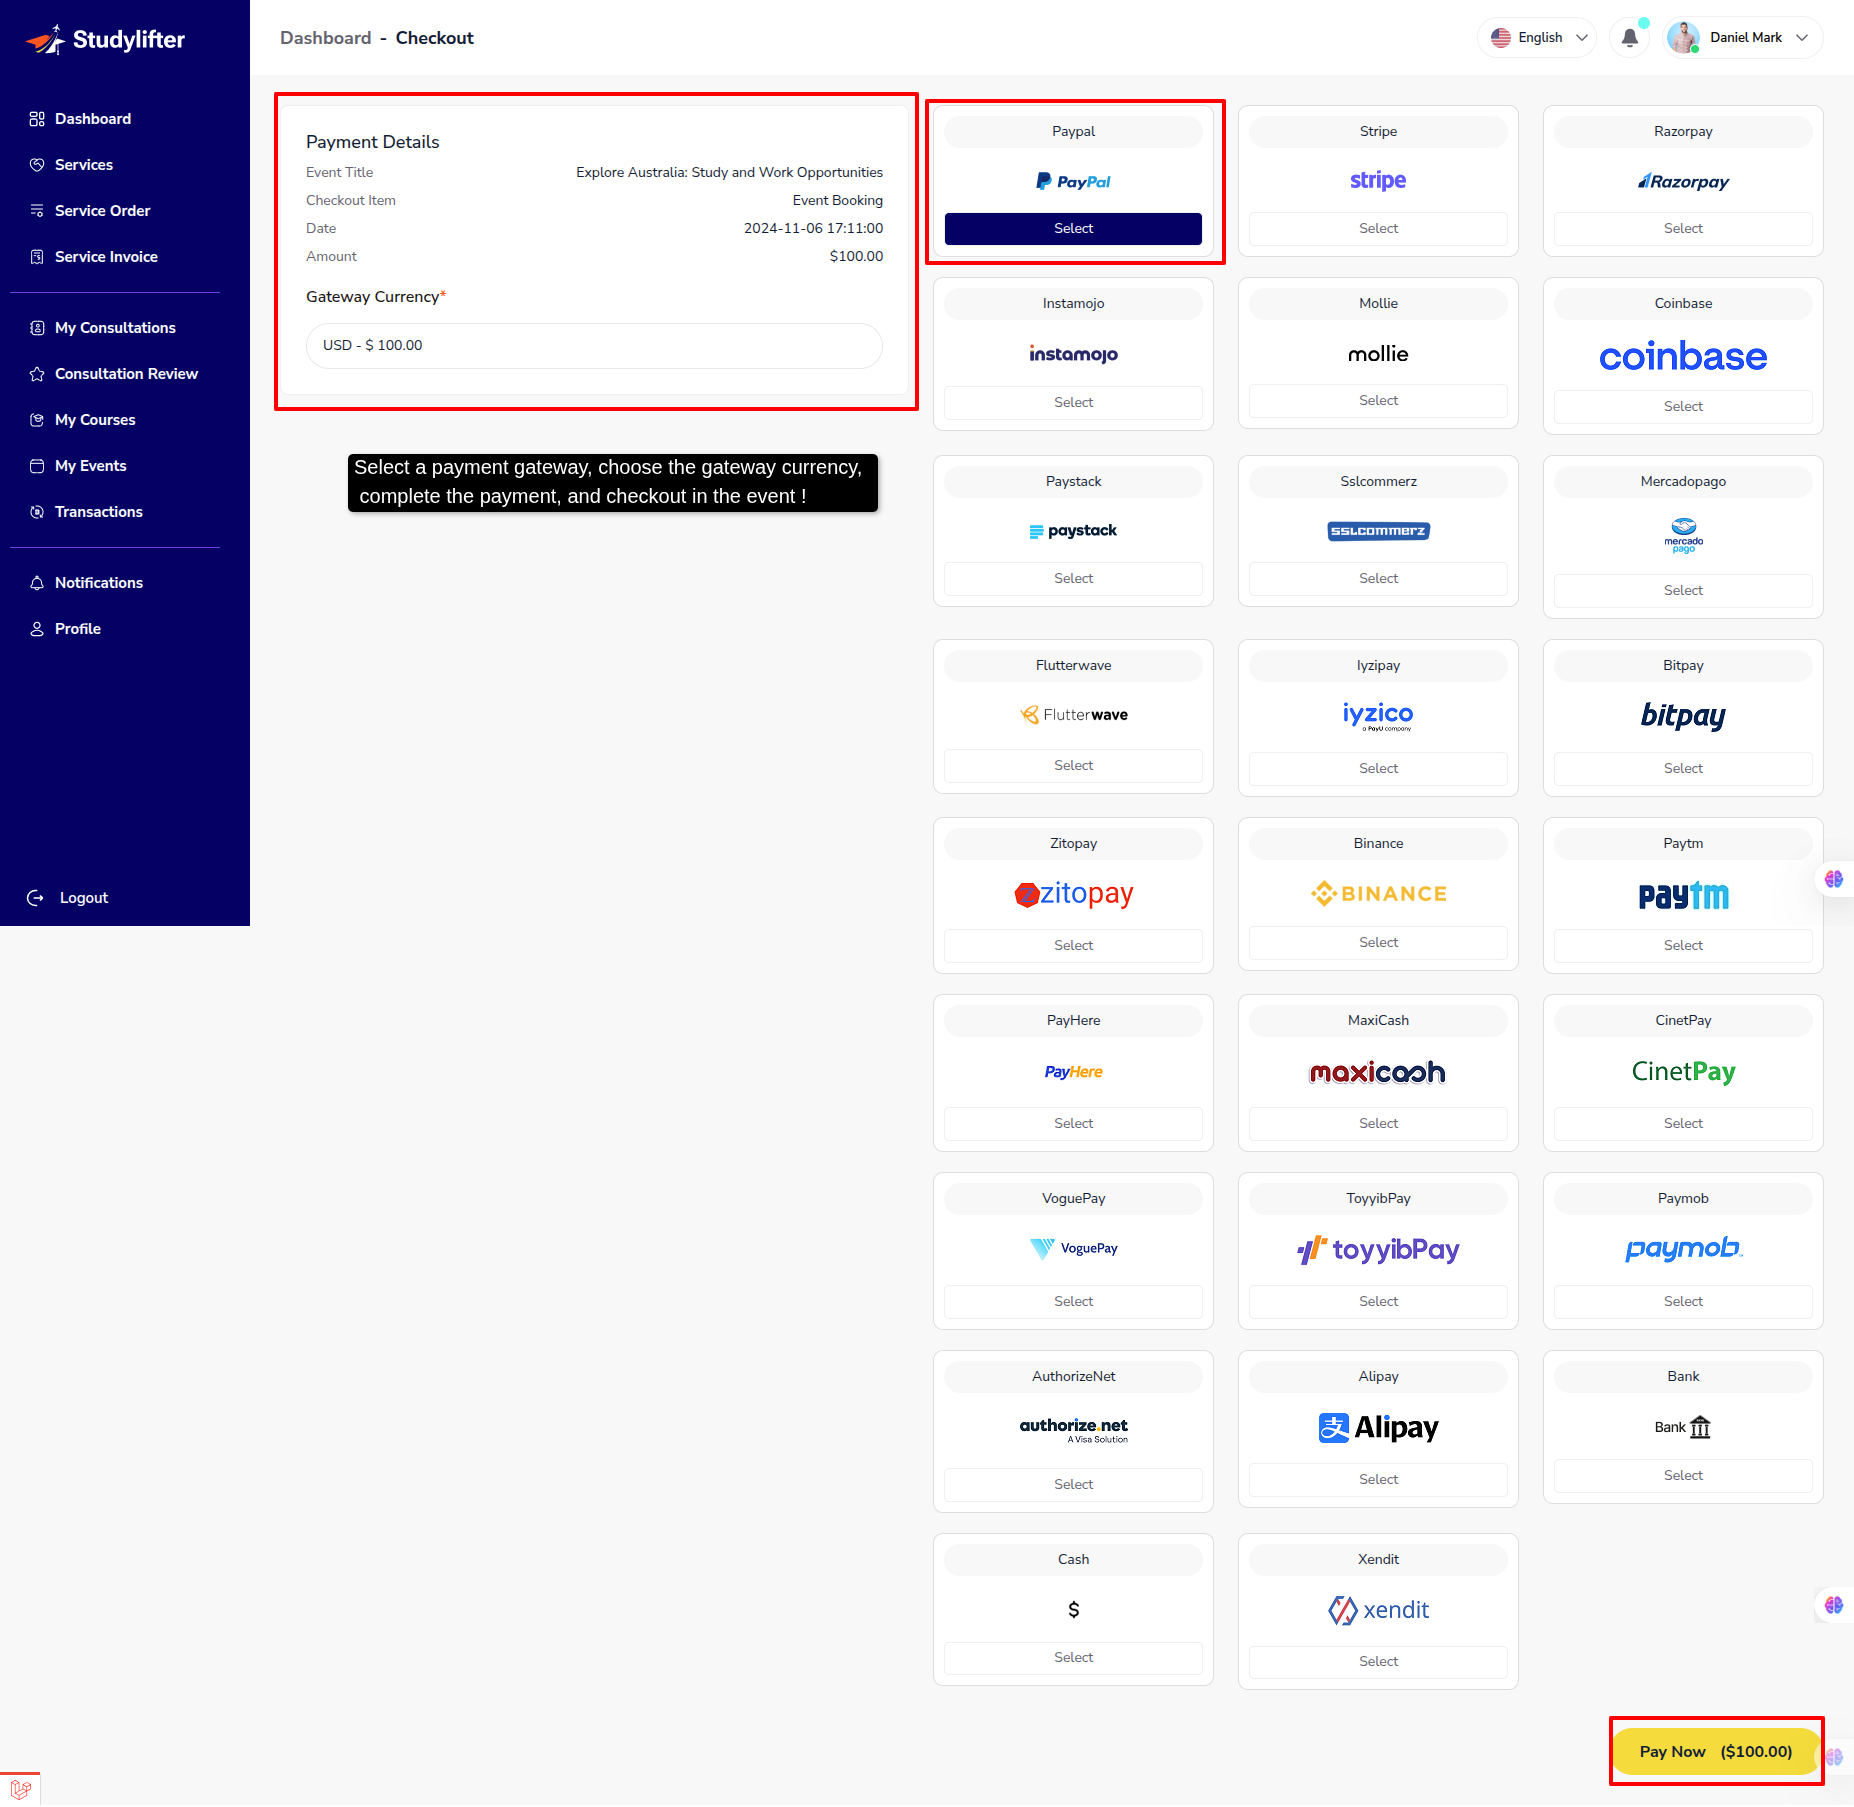Viewport: 1854px width, 1807px height.
Task: Open Service Invoice in sidebar
Action: point(106,257)
